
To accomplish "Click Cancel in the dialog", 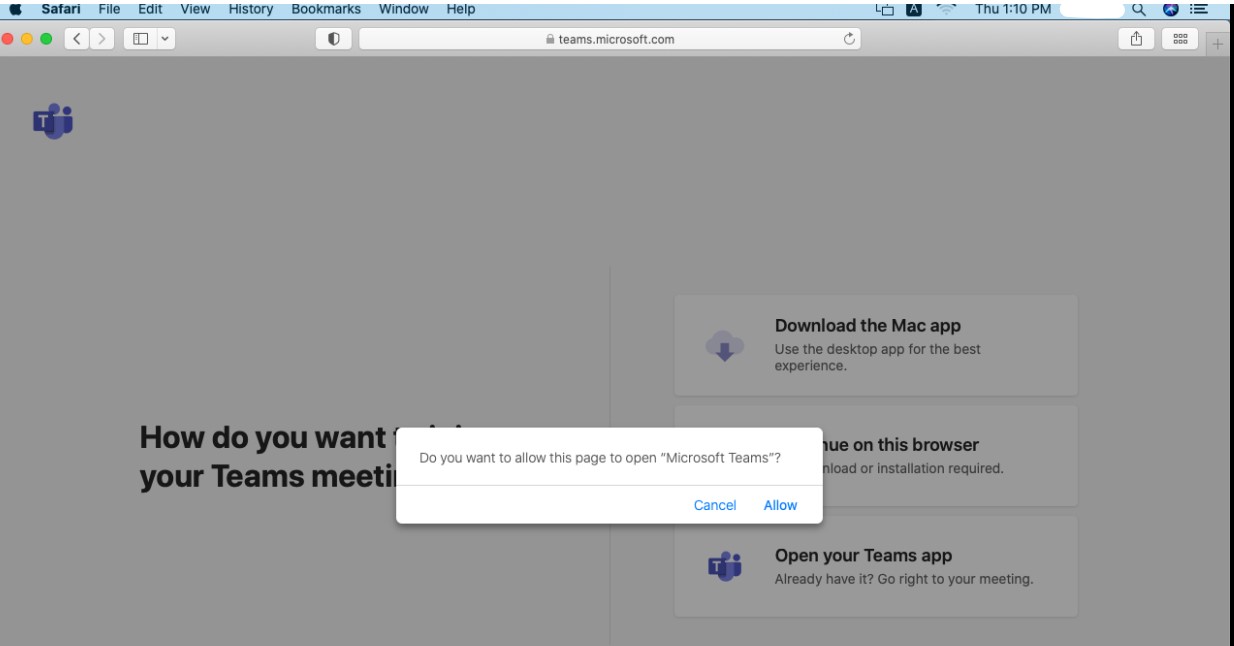I will coord(715,505).
